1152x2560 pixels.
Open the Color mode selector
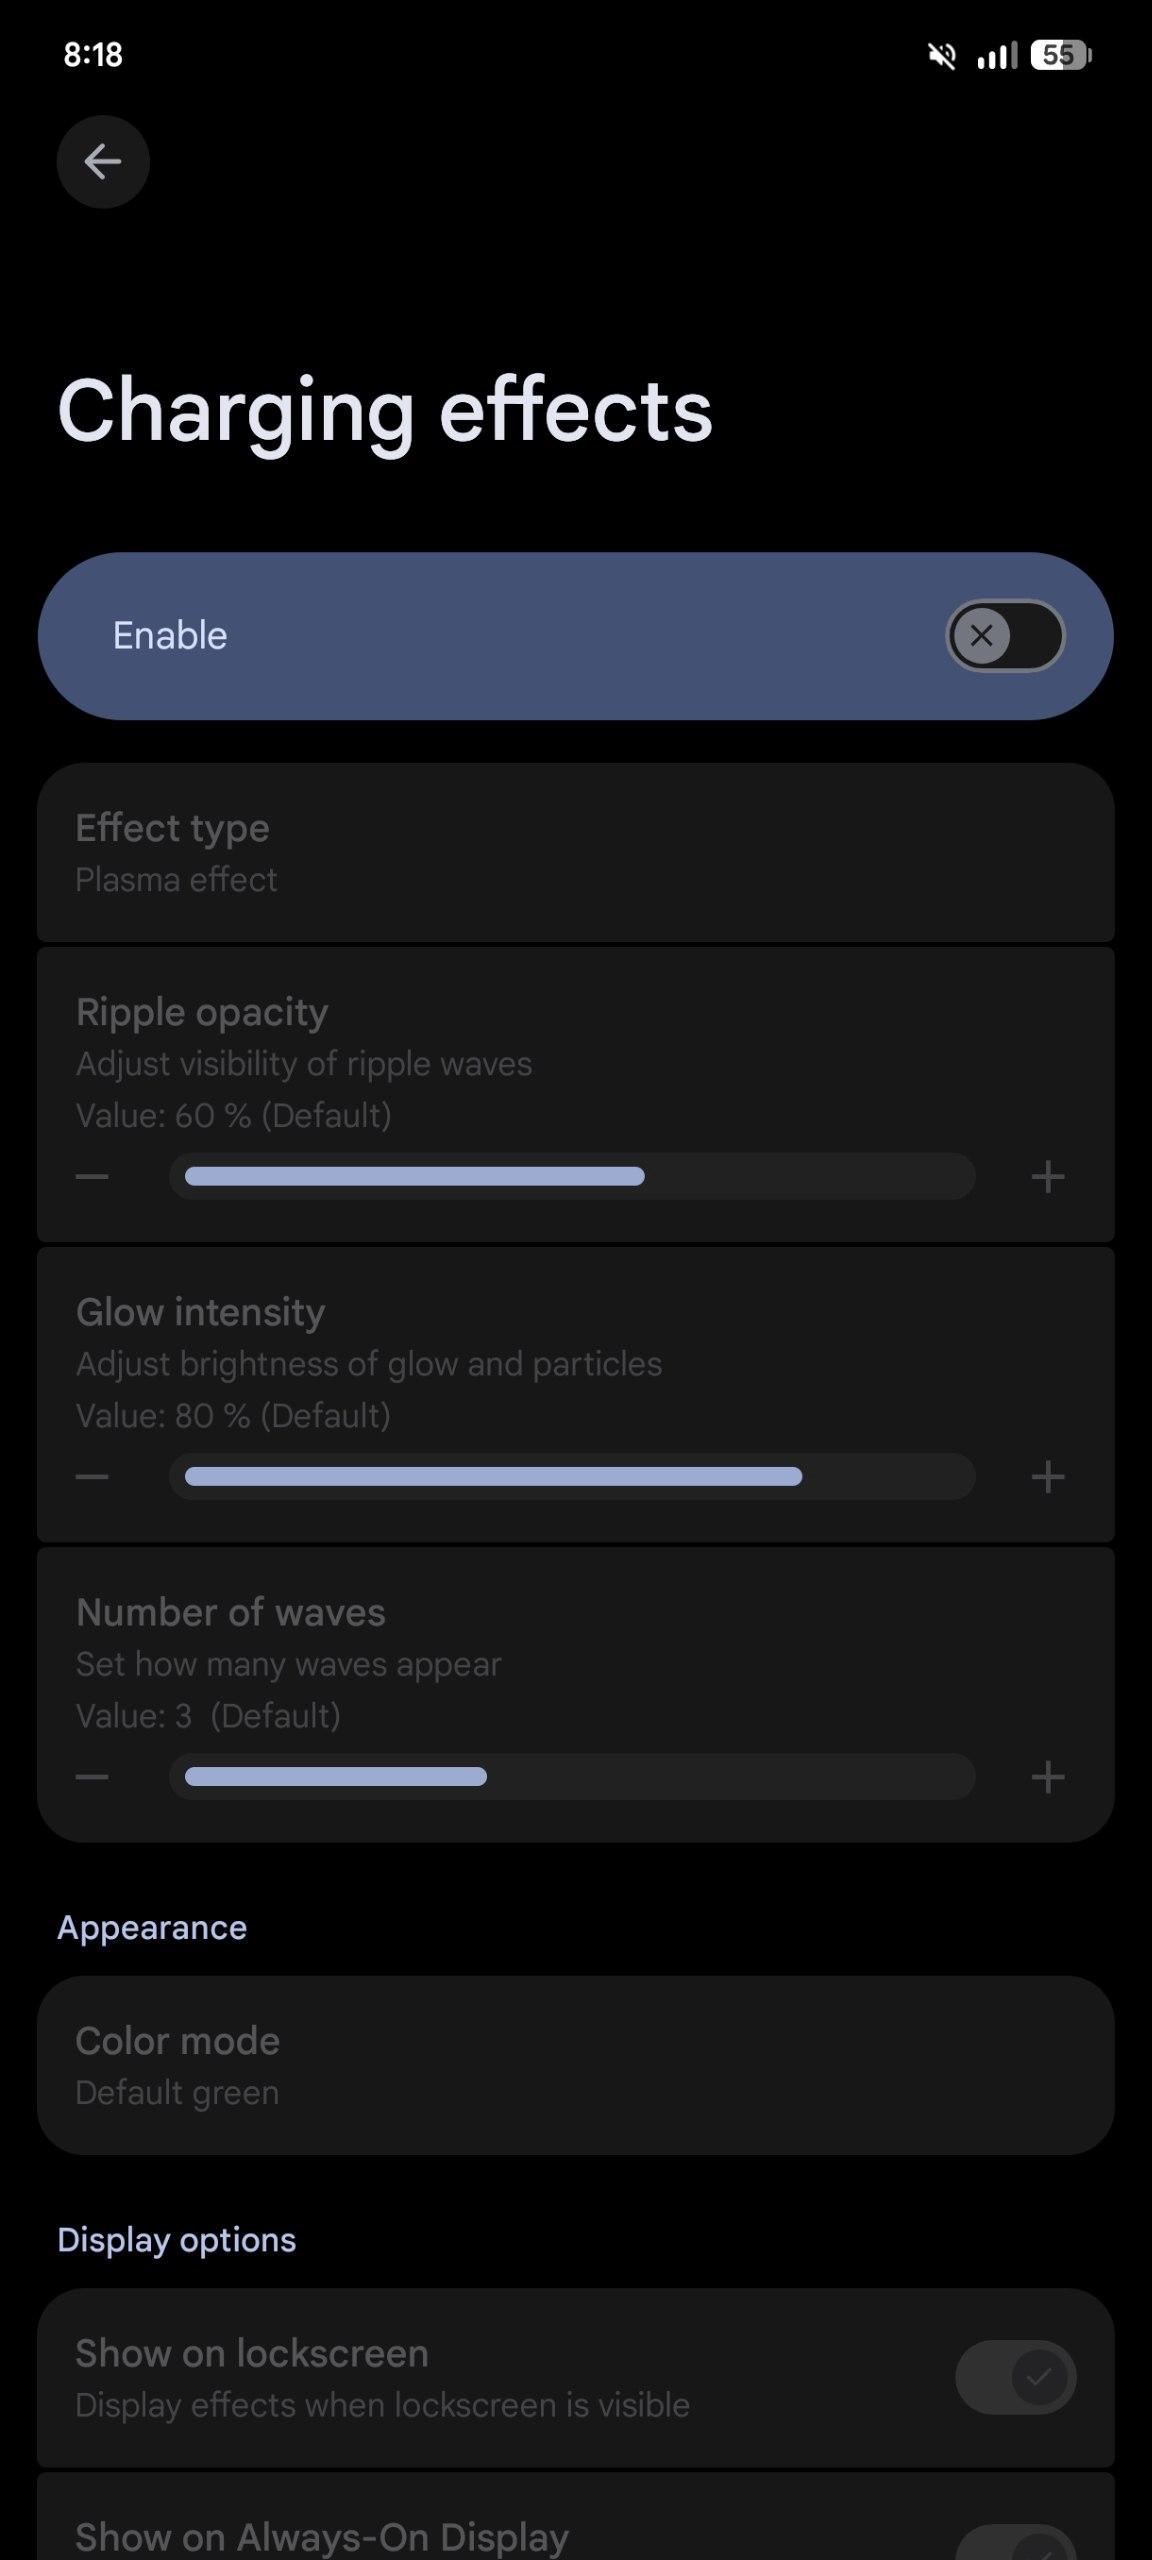coord(575,2065)
